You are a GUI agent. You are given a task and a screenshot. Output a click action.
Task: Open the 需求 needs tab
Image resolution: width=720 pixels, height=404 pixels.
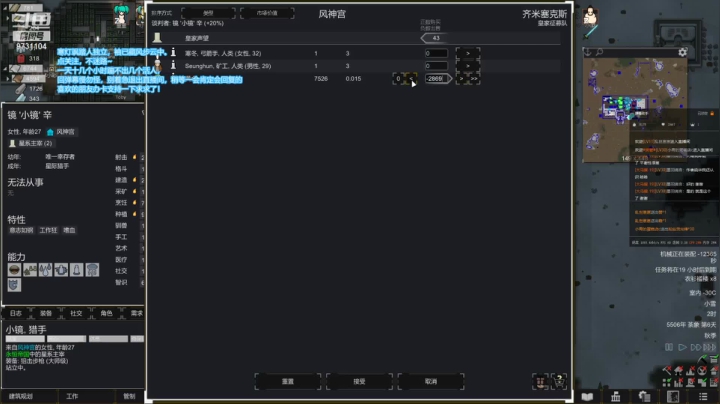coord(136,314)
